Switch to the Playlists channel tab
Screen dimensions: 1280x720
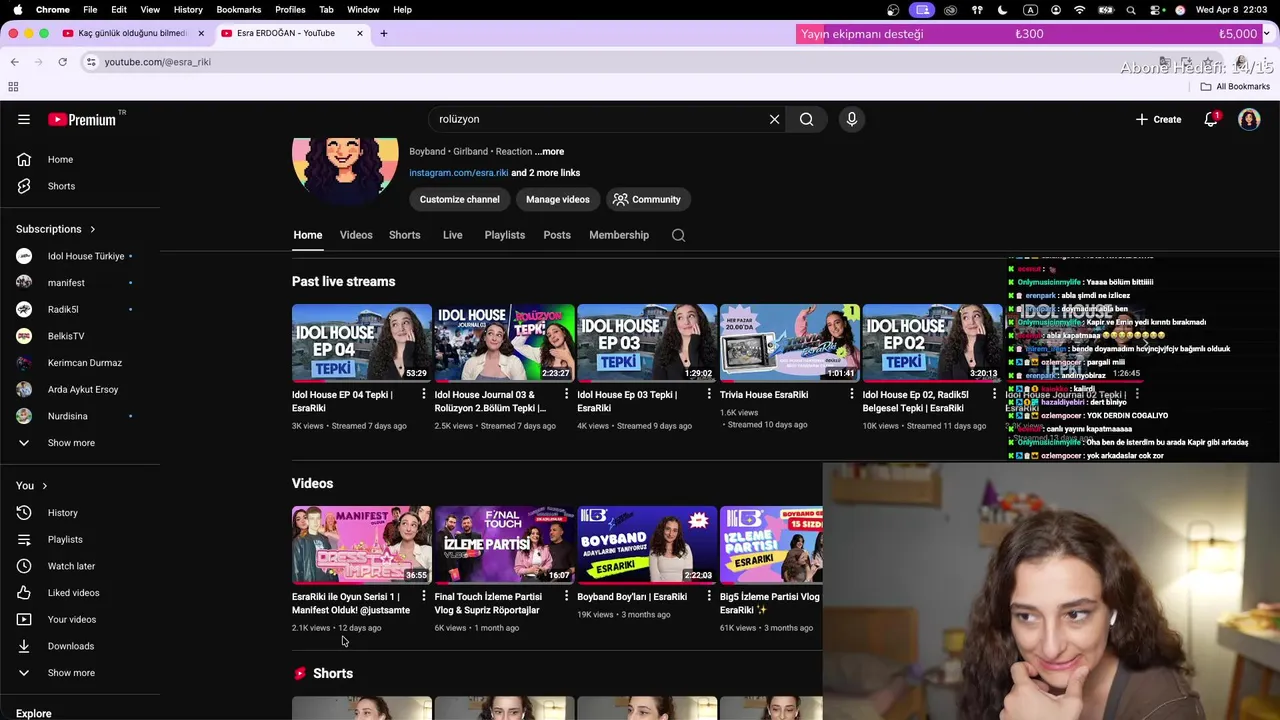pyautogui.click(x=504, y=235)
